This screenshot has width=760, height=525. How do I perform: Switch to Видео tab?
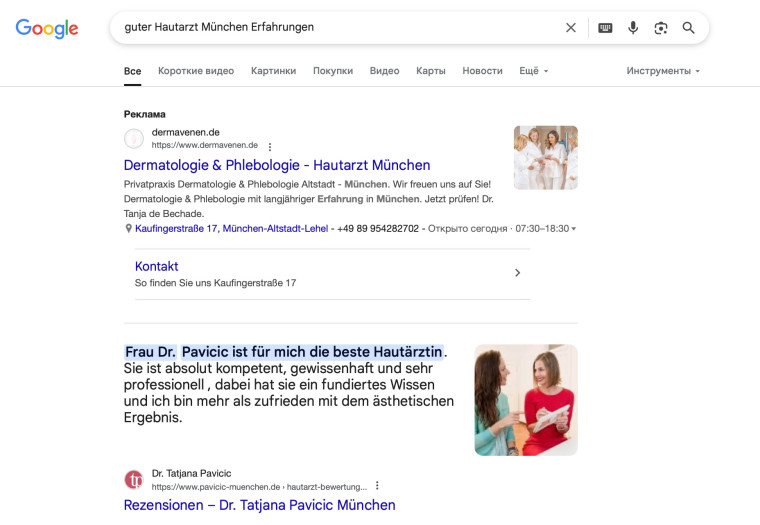(384, 71)
